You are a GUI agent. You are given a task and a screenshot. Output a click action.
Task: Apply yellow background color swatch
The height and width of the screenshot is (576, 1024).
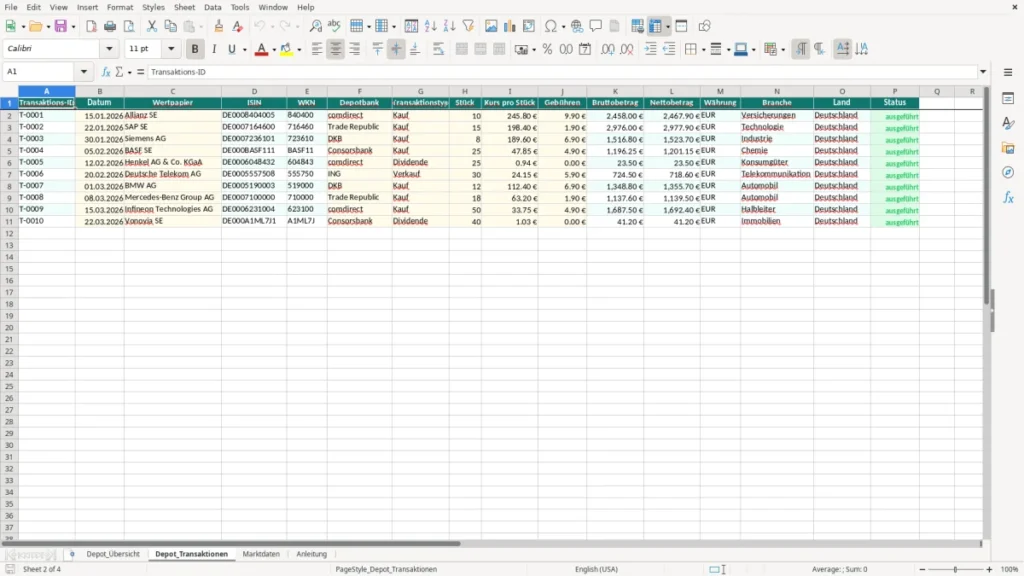tap(286, 49)
